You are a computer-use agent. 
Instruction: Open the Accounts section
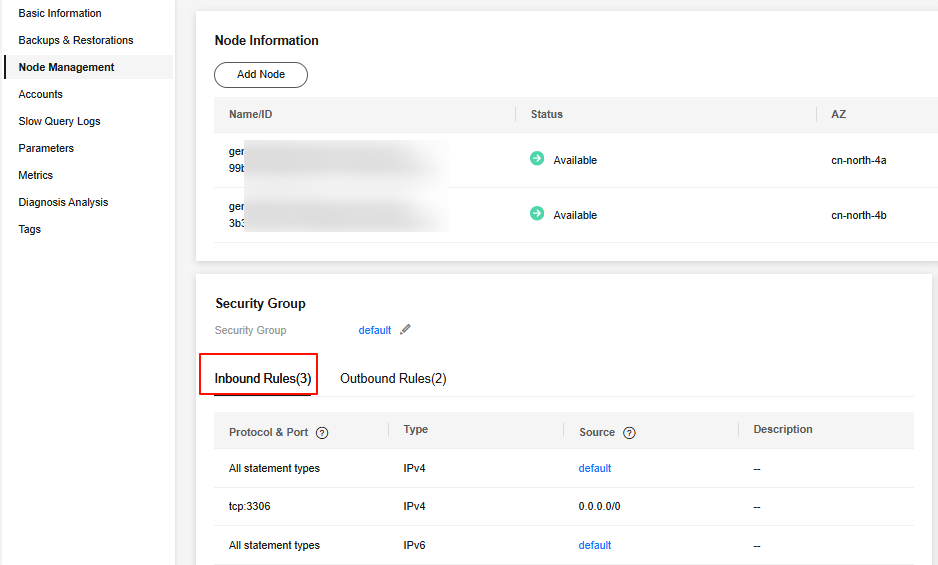(41, 94)
